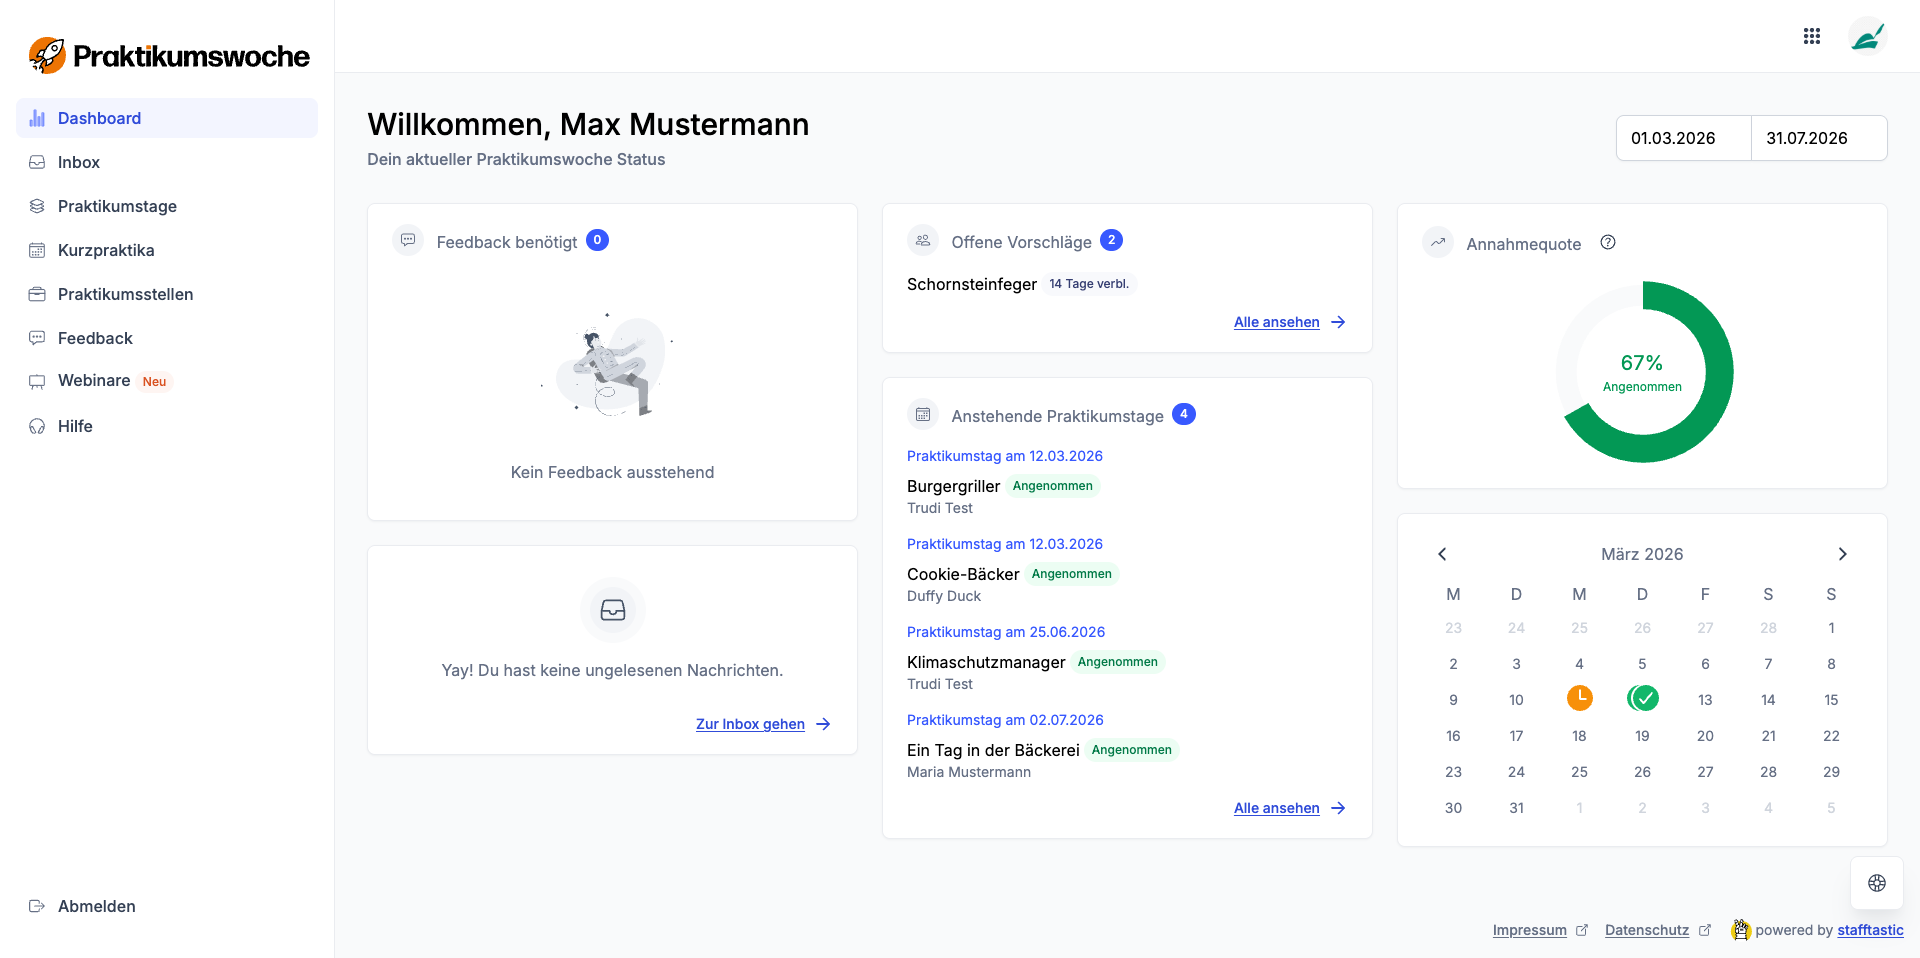The image size is (1920, 958).
Task: Click the Zur Inbox gehen link
Action: [x=750, y=724]
